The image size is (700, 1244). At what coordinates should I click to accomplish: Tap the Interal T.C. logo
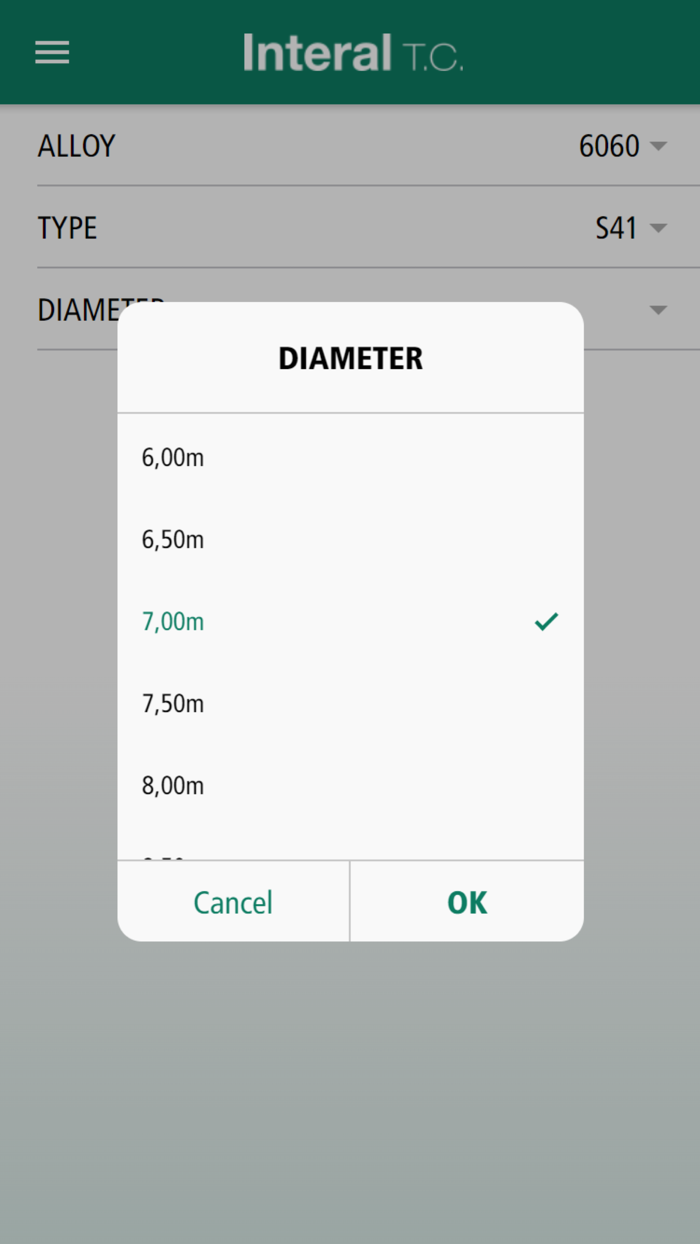click(352, 52)
